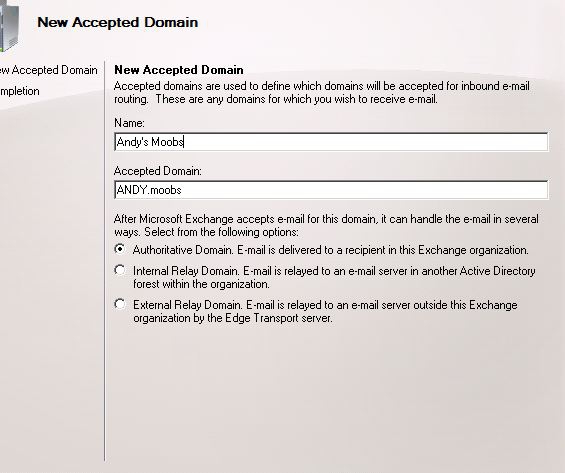Select the Authoritative Domain radio button
The height and width of the screenshot is (473, 565).
pos(120,249)
